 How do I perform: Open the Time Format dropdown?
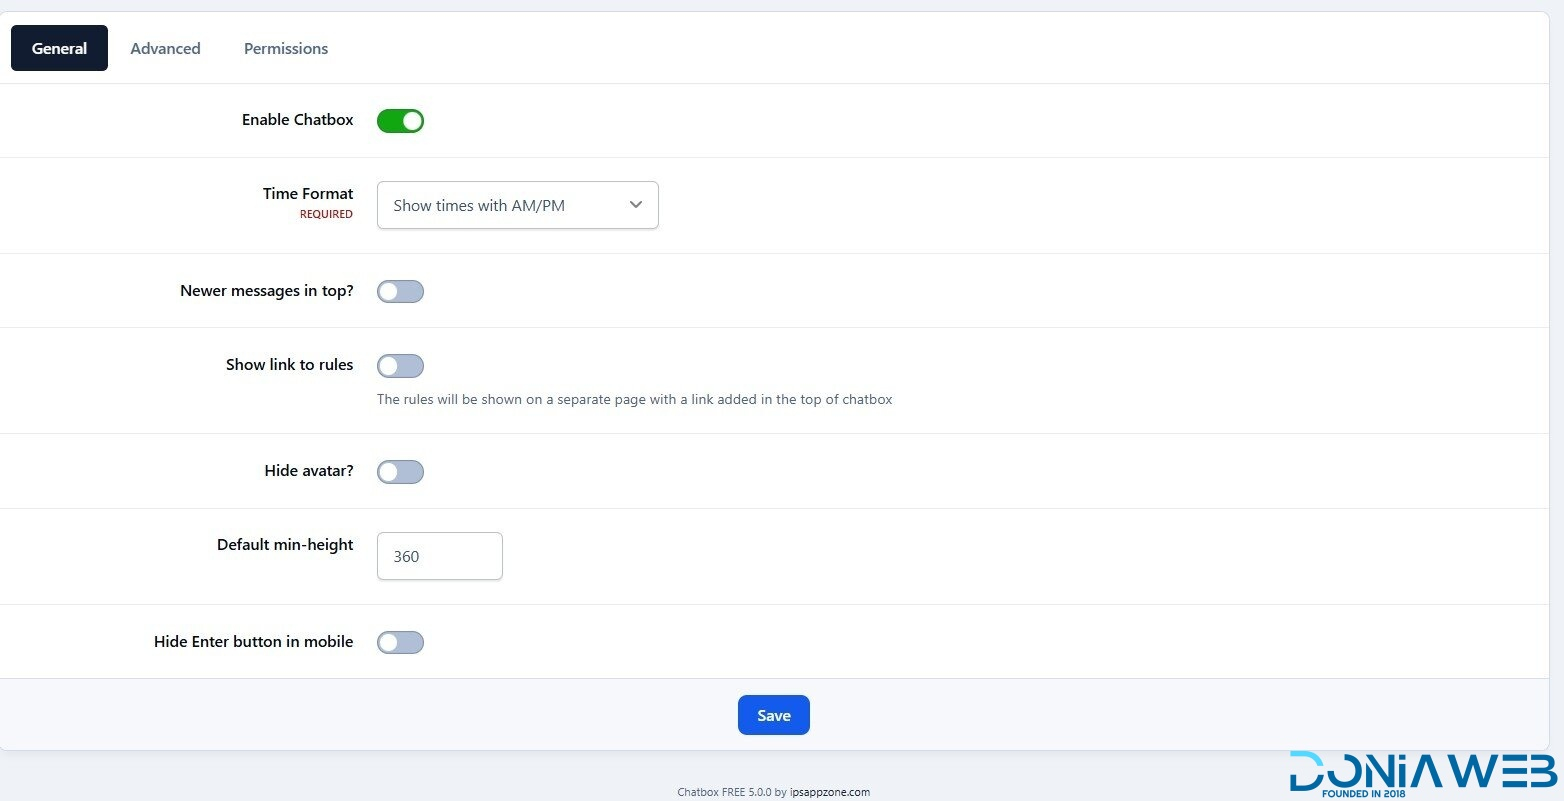(x=517, y=205)
